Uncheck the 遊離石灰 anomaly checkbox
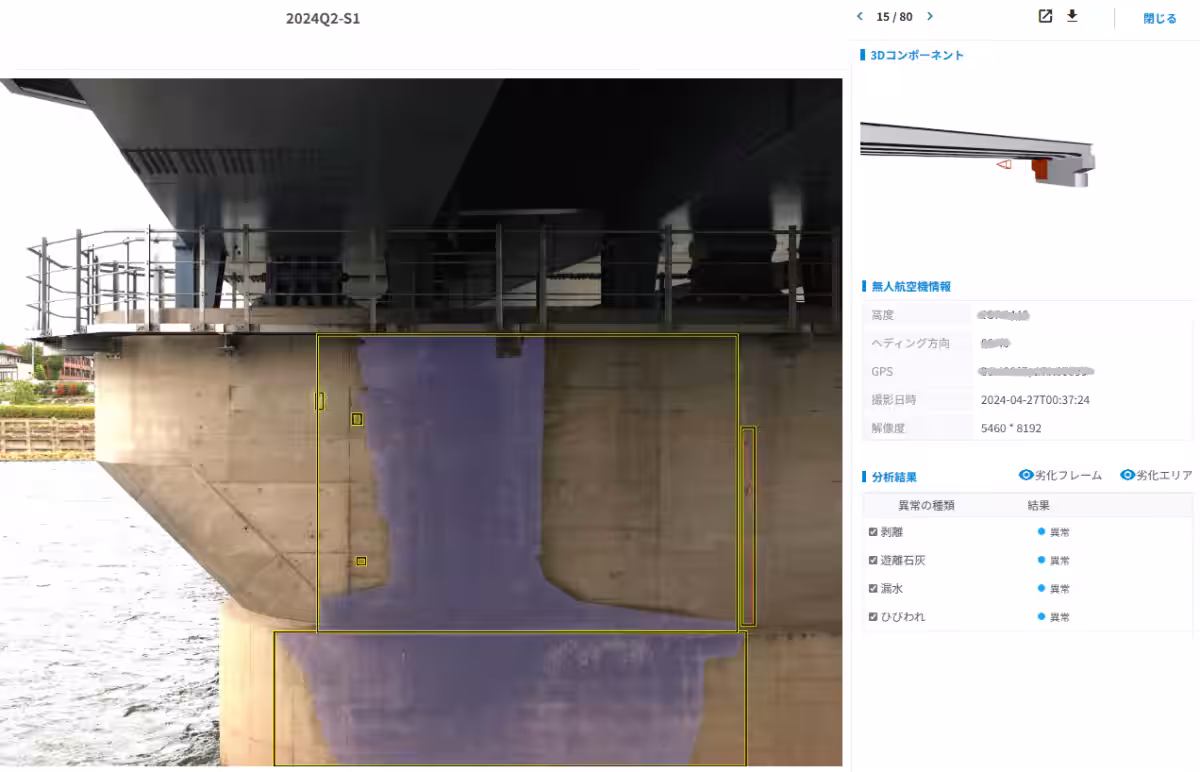This screenshot has height=772, width=1200. point(872,560)
